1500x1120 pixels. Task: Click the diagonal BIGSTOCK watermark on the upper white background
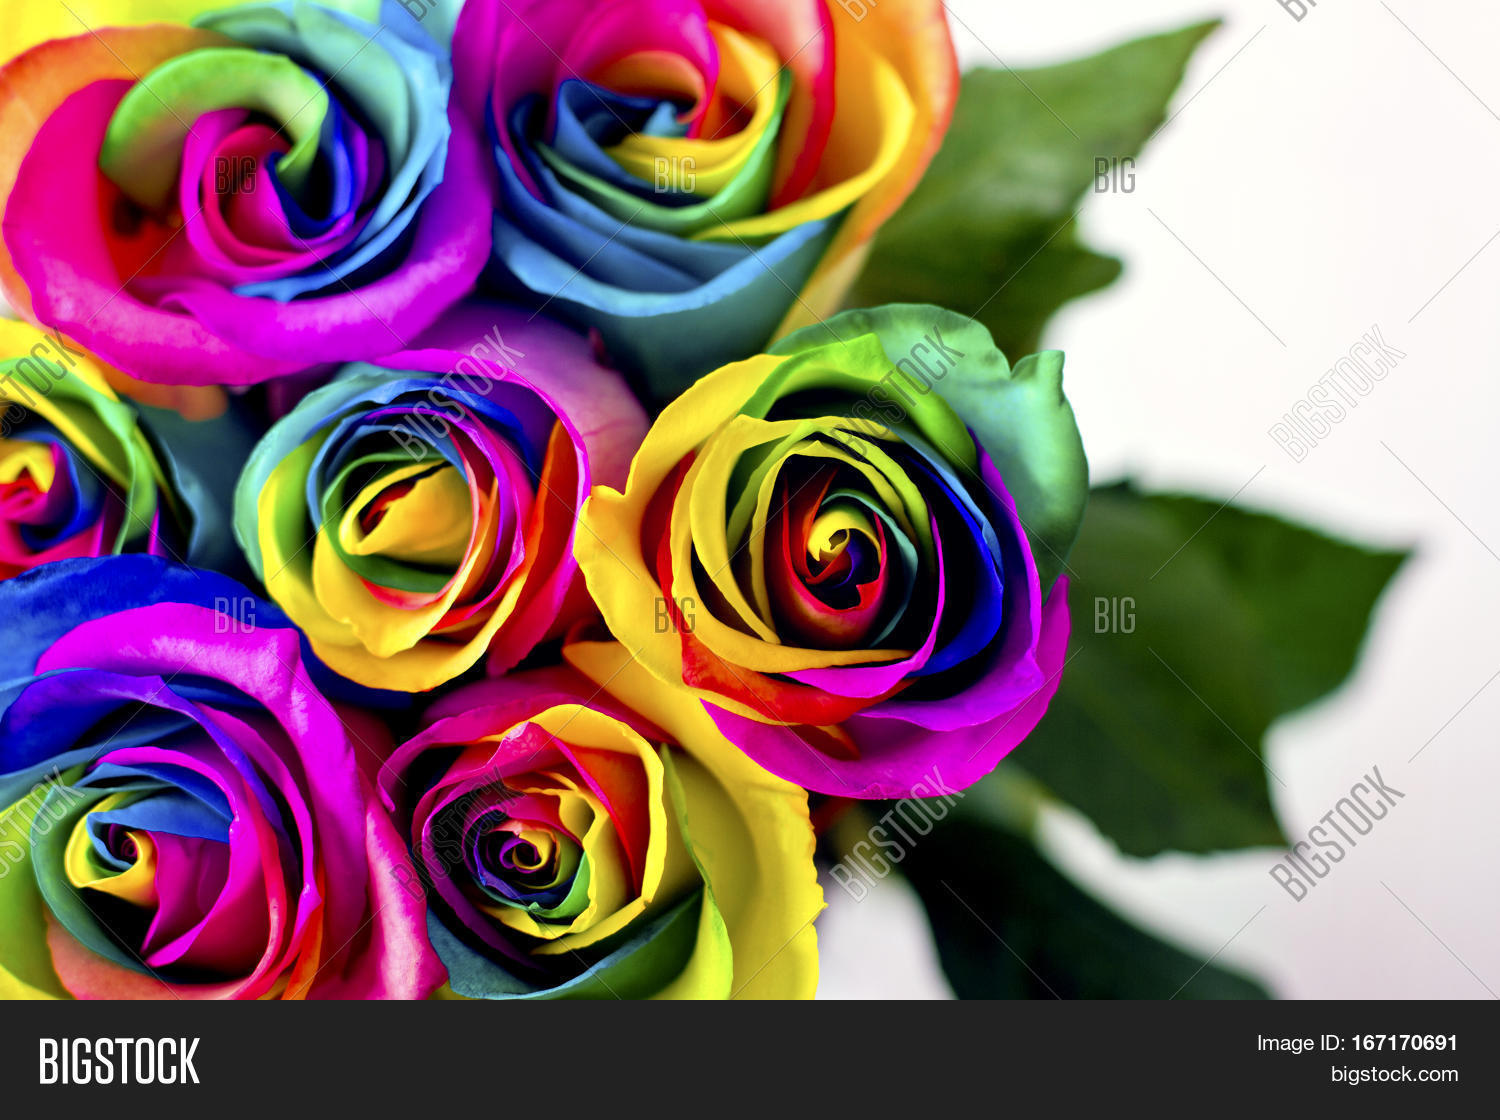(x=1336, y=392)
